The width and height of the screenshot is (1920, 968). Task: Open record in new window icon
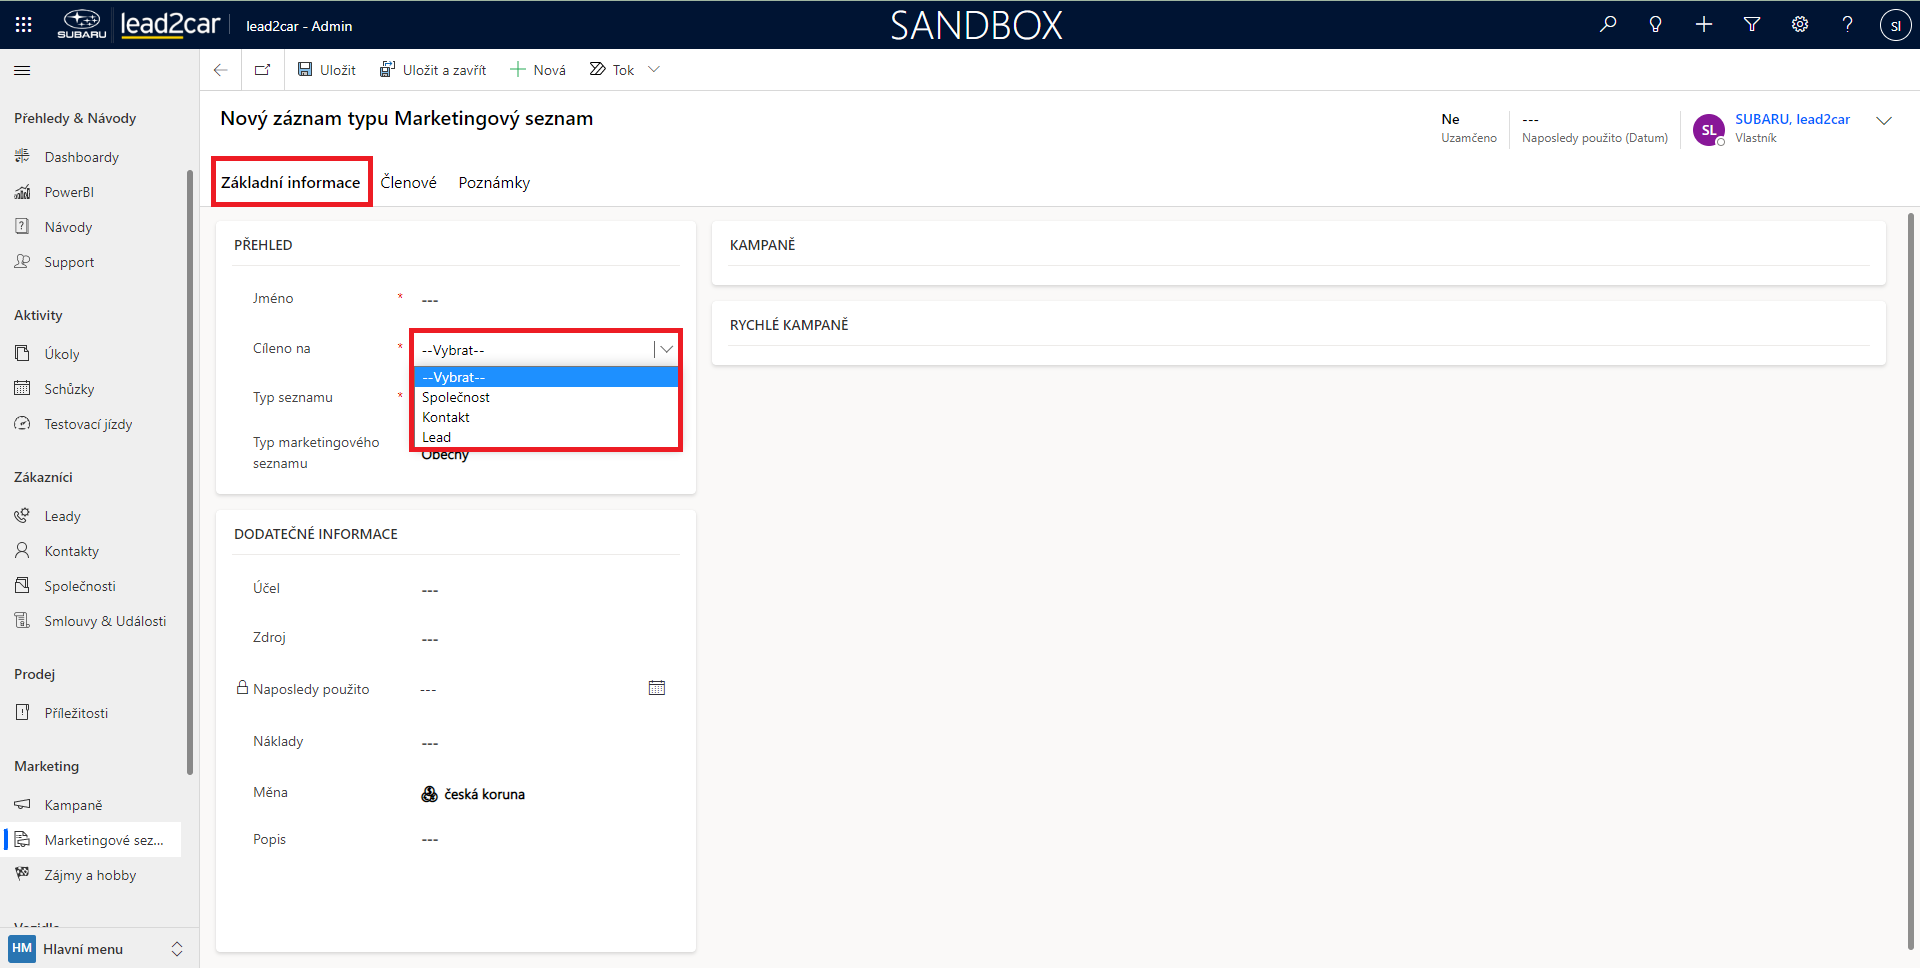(263, 70)
